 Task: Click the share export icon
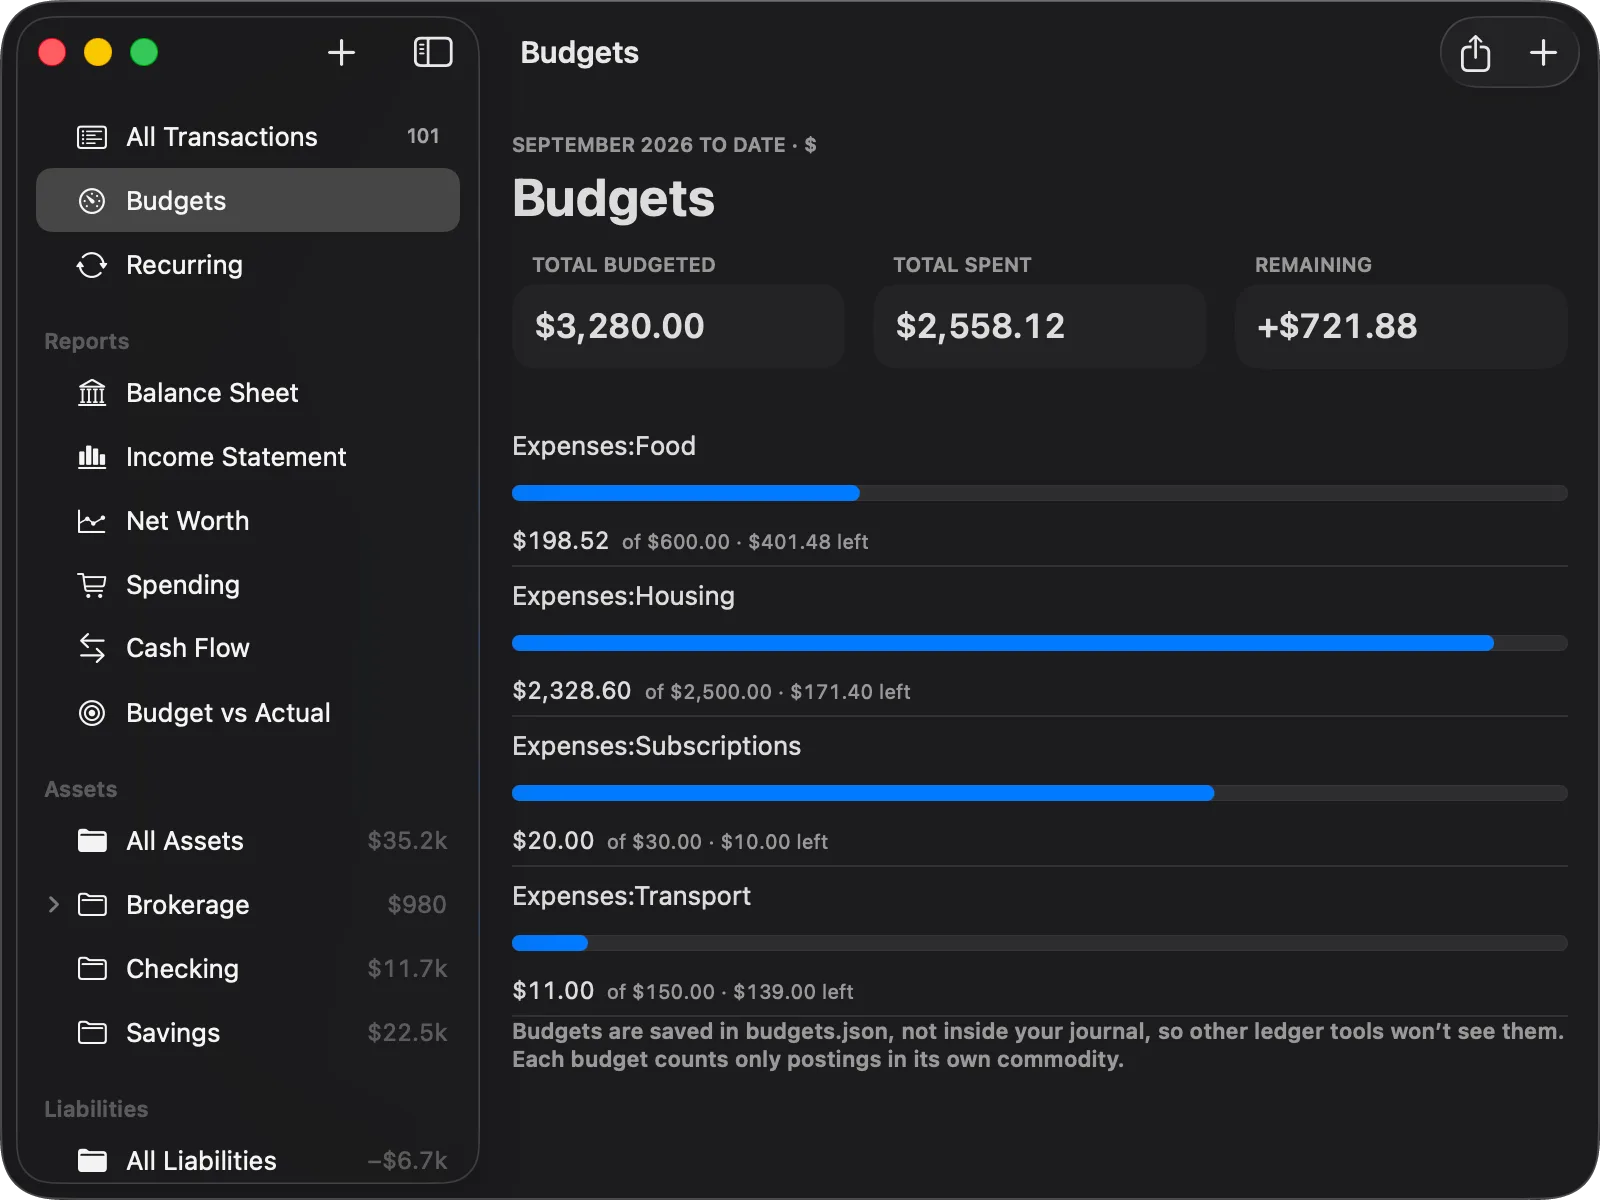(x=1475, y=53)
